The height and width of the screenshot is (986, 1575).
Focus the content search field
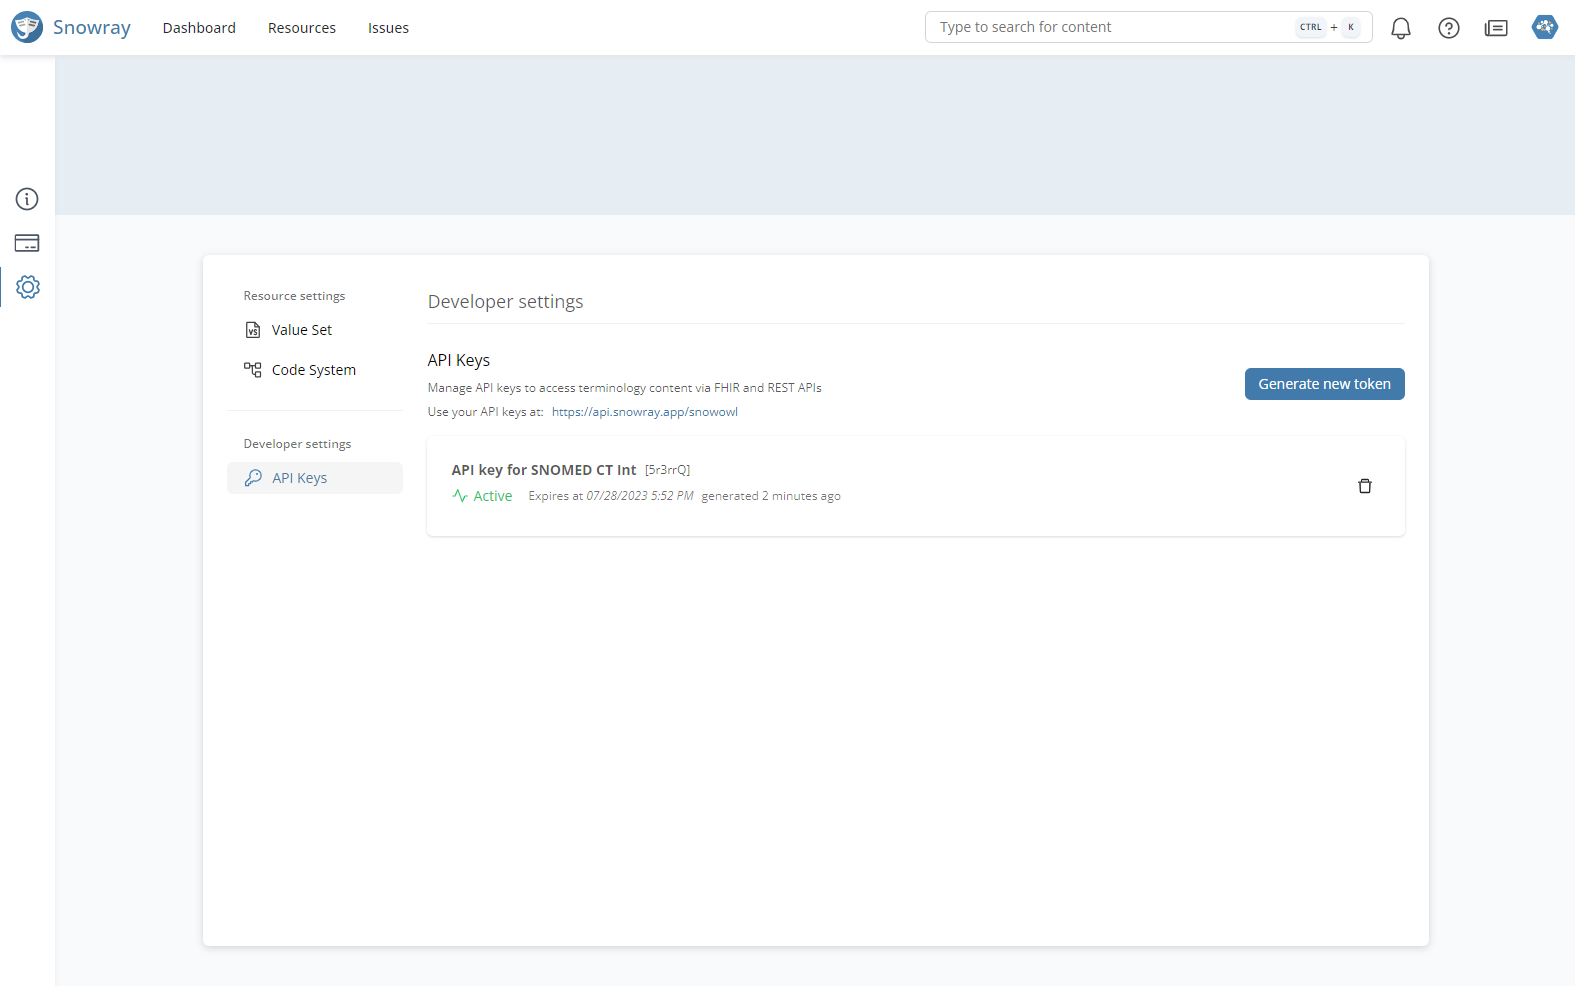click(1110, 27)
